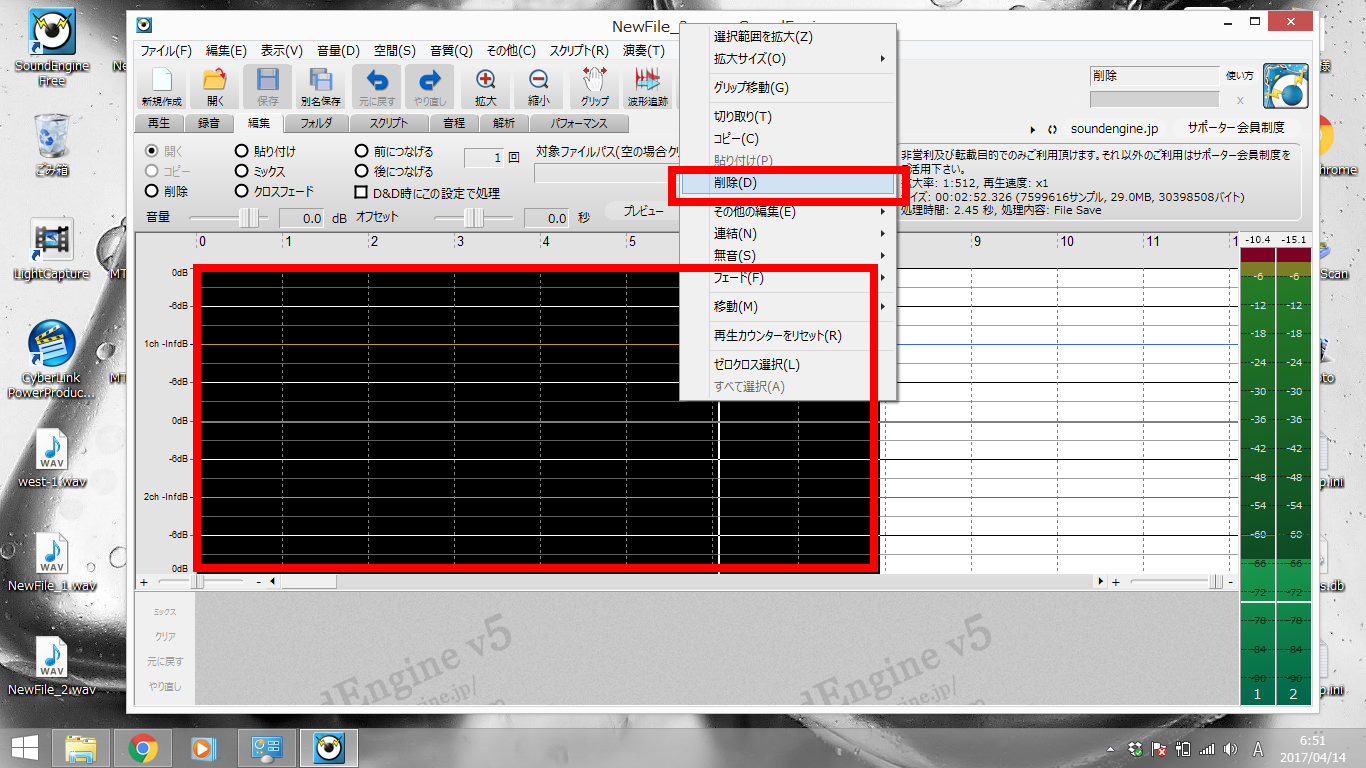Toggle the 波形追跡 waveform tracking icon
Screen dimensions: 1366x768
point(648,86)
